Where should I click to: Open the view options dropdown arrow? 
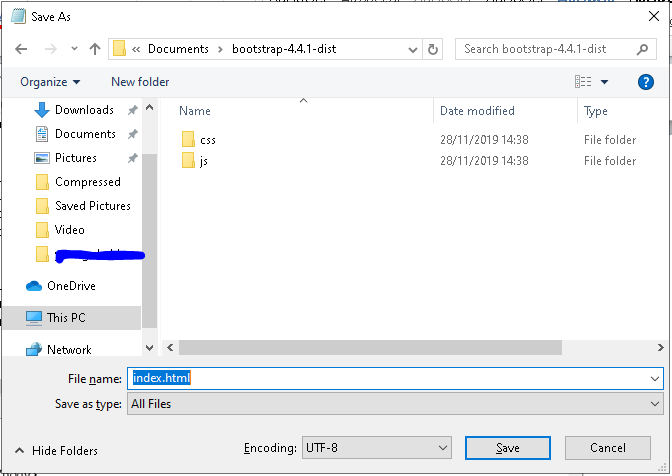tap(604, 82)
